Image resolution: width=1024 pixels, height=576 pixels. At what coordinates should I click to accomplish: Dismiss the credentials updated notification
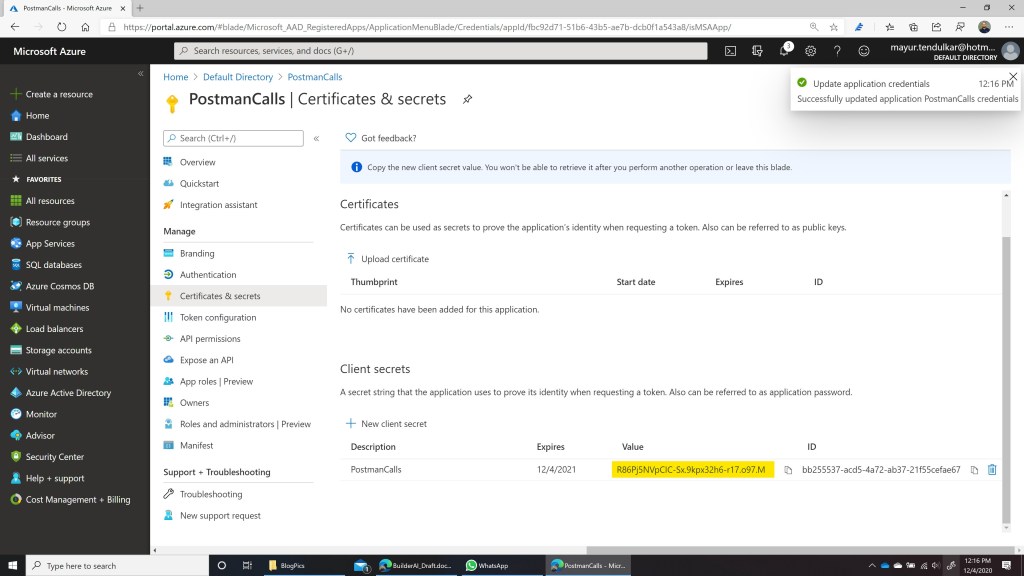tap(1013, 77)
